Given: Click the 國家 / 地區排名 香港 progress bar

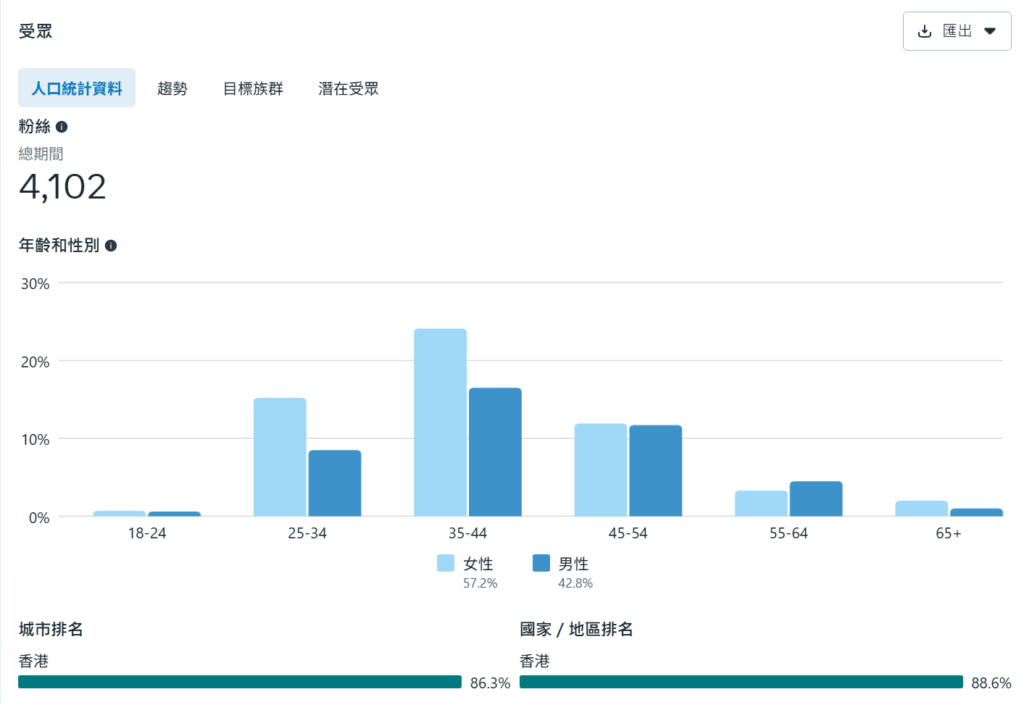Looking at the screenshot, I should click(x=741, y=682).
